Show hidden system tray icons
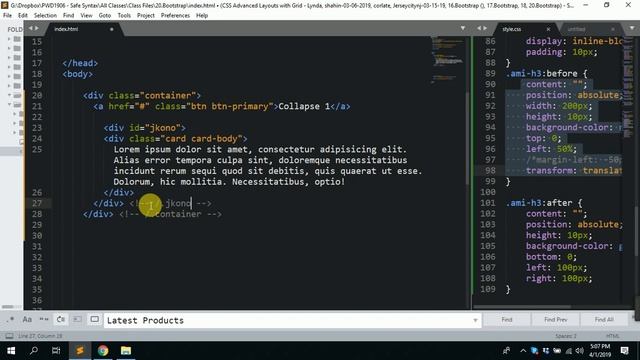The width and height of the screenshot is (640, 360). pos(523,351)
